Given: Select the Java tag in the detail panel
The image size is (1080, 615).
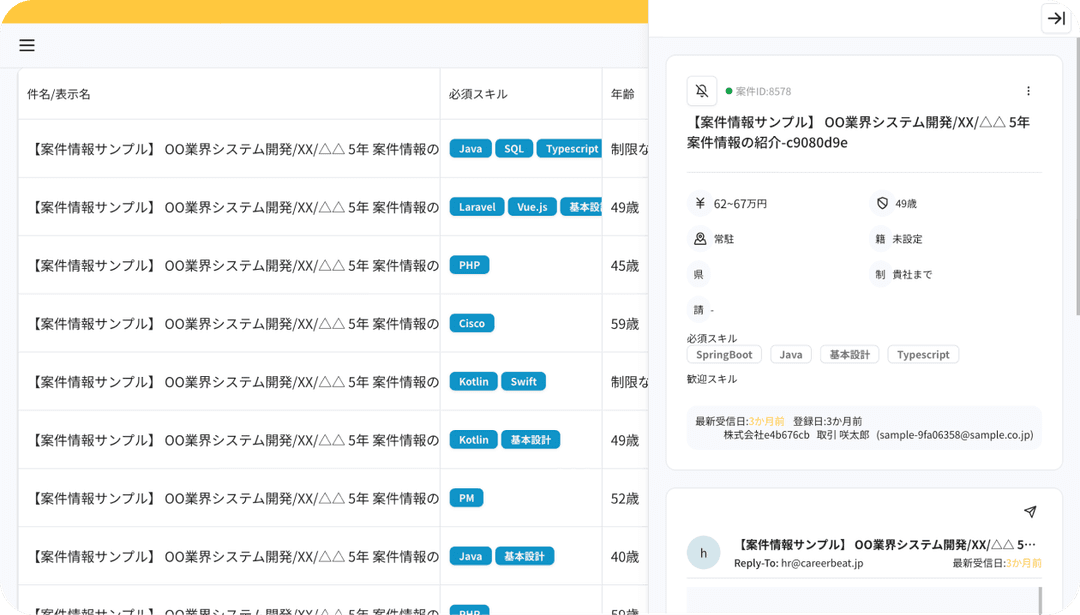Looking at the screenshot, I should coord(791,355).
